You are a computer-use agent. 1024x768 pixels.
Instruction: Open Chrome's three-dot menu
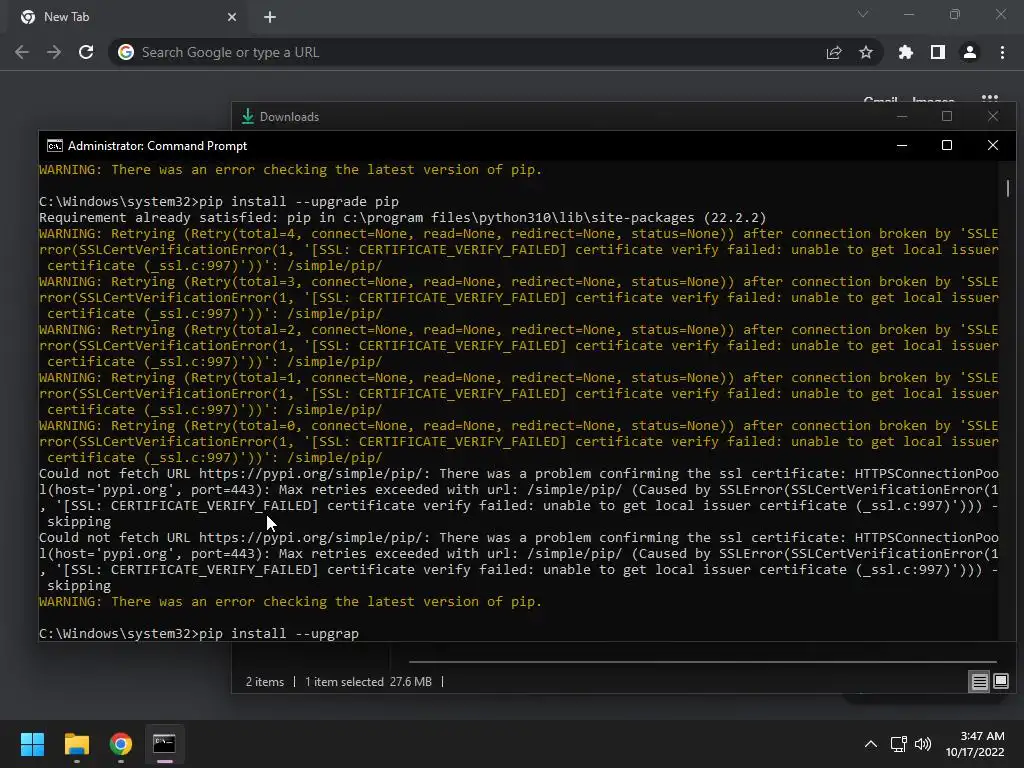click(x=1002, y=52)
